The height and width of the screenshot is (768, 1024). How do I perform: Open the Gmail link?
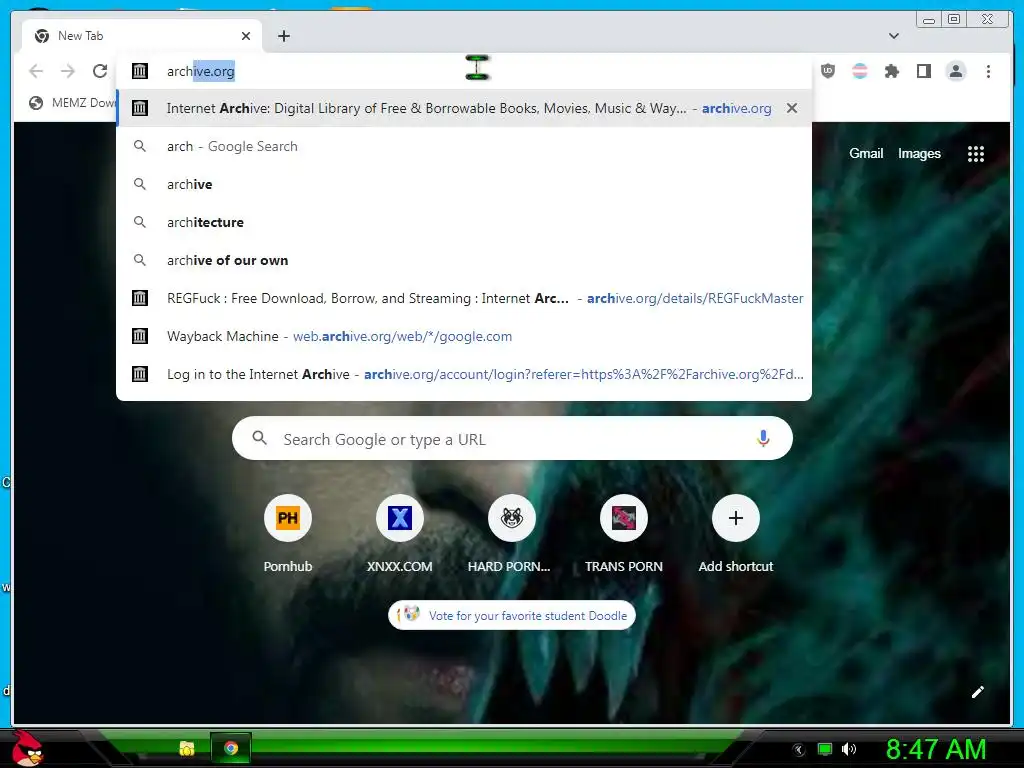click(866, 153)
